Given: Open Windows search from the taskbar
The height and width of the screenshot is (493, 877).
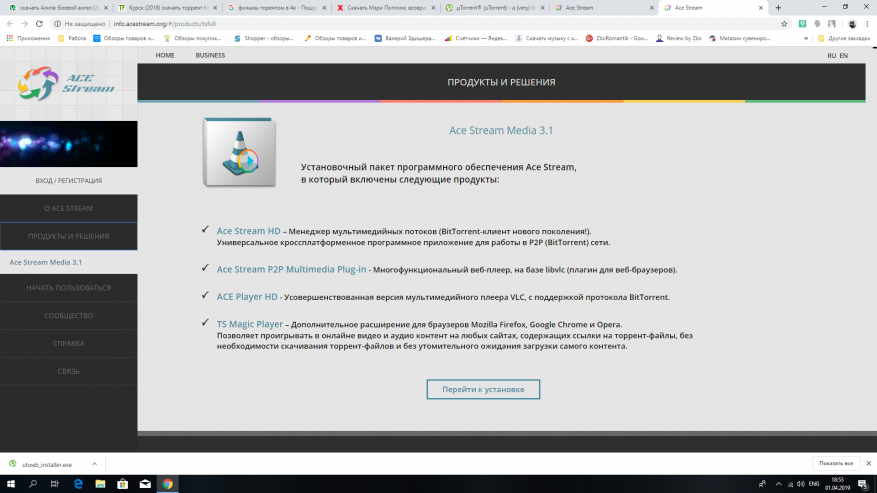Looking at the screenshot, I should click(32, 484).
